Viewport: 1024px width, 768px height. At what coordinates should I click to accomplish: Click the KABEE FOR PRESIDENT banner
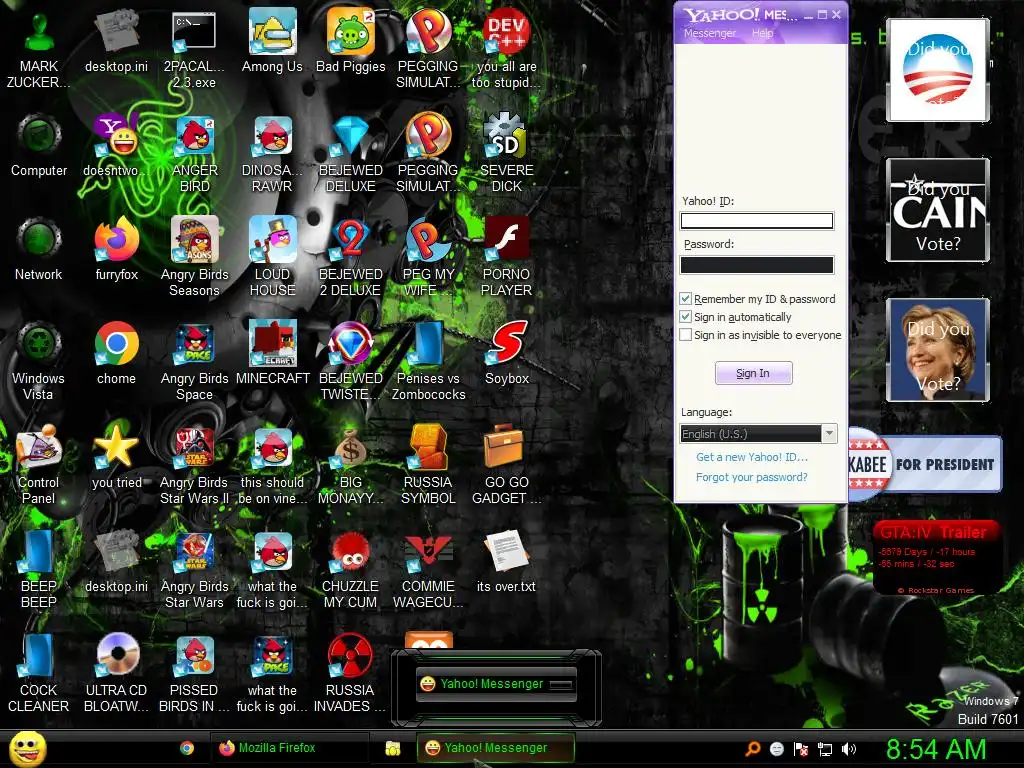[925, 464]
